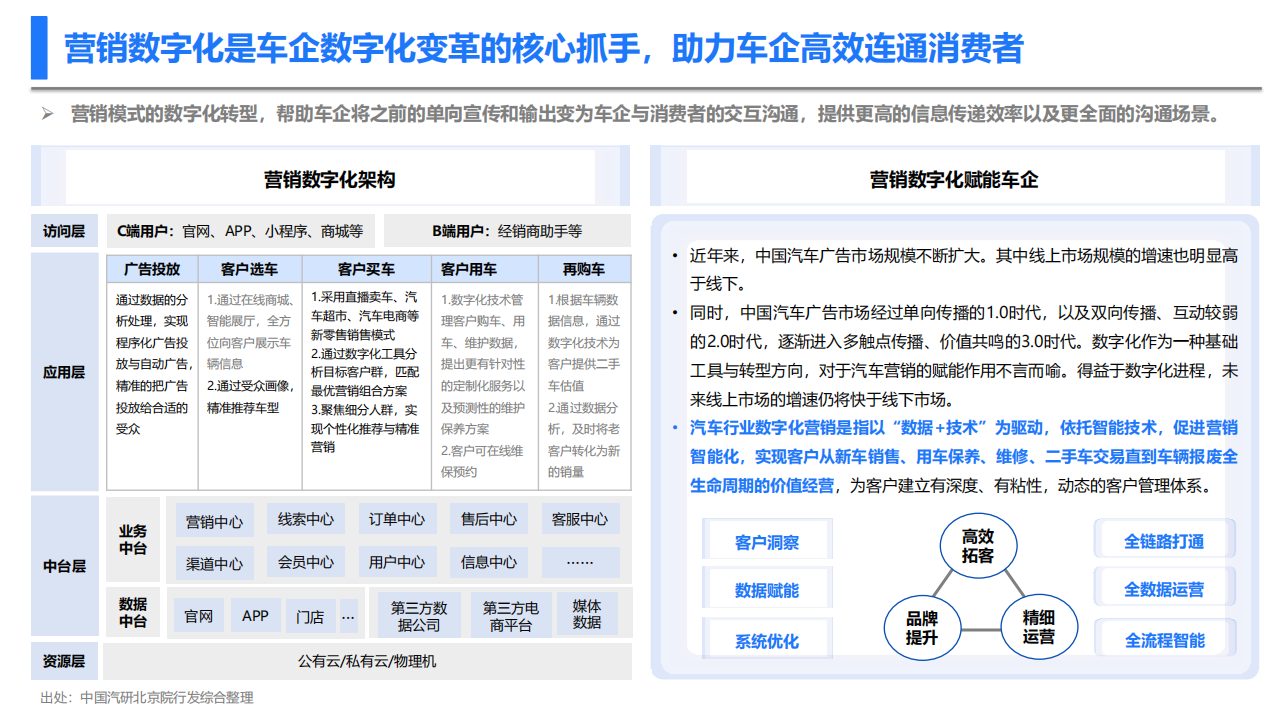The image size is (1280, 720).
Task: Click the 广告投放 description cell
Action: click(x=152, y=386)
